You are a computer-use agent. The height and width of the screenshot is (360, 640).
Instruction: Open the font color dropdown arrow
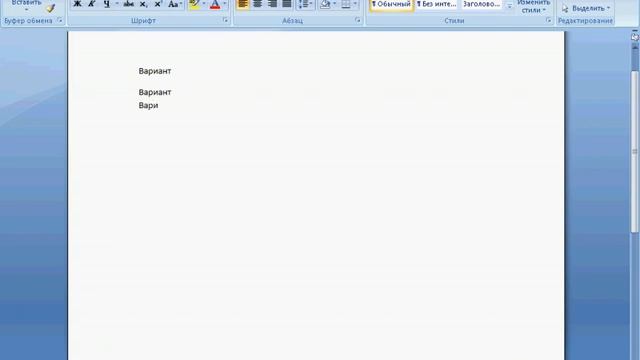pos(224,4)
